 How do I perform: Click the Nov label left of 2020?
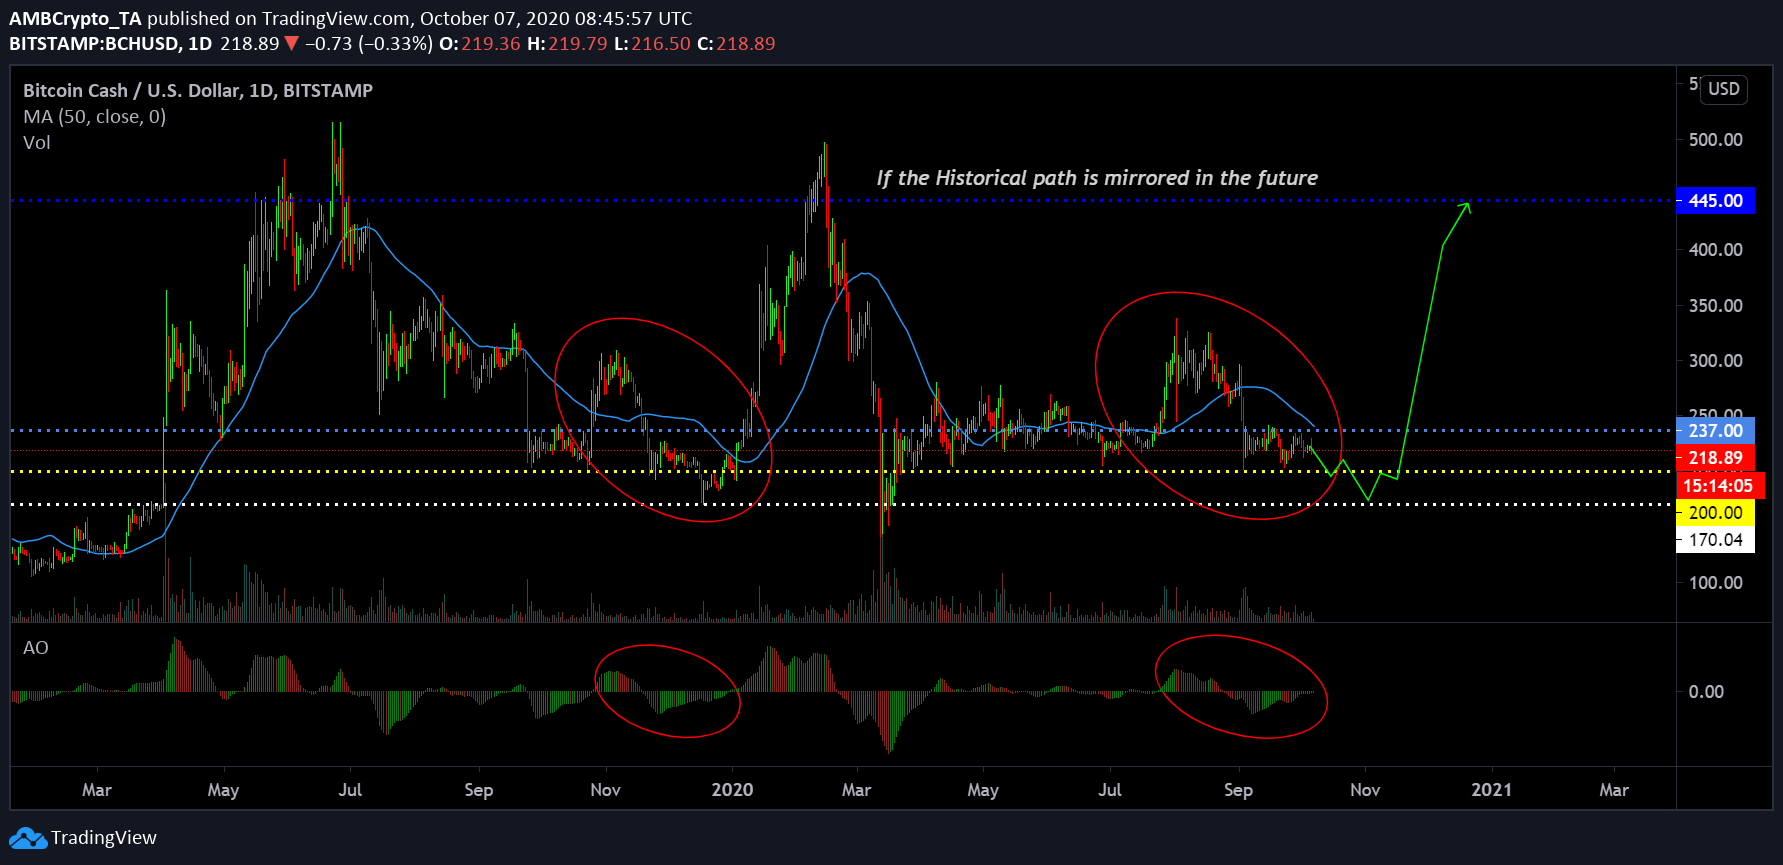(x=605, y=790)
